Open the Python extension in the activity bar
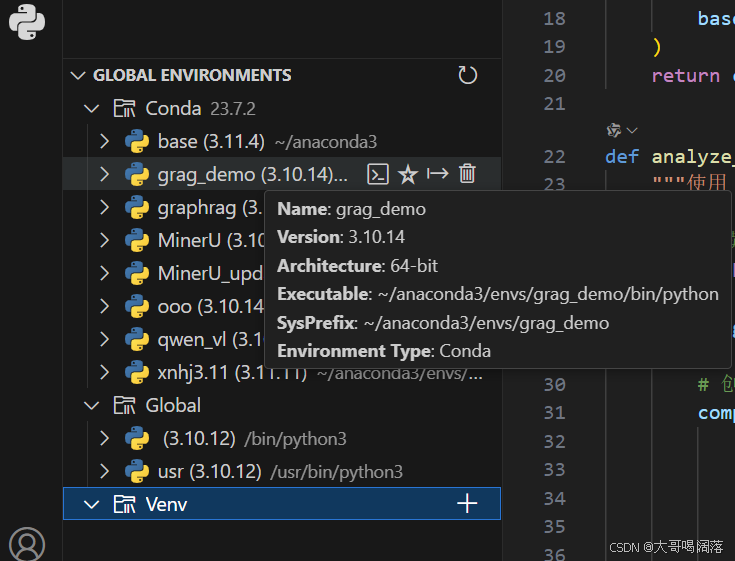The width and height of the screenshot is (735, 561). click(27, 22)
